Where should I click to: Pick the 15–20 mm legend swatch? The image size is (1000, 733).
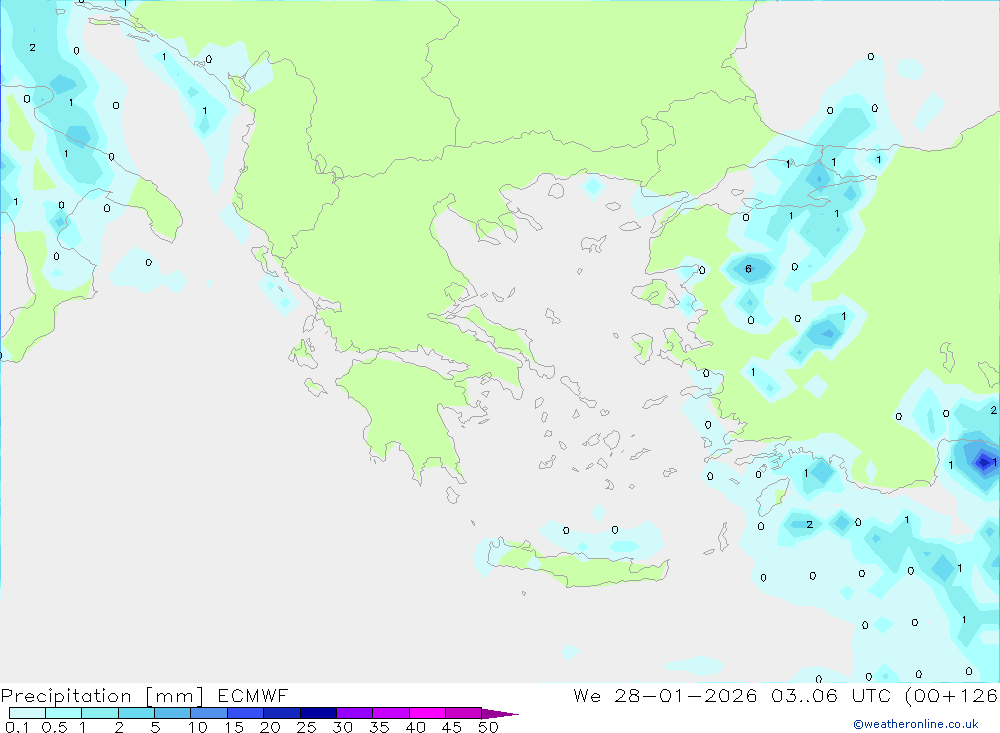click(245, 713)
